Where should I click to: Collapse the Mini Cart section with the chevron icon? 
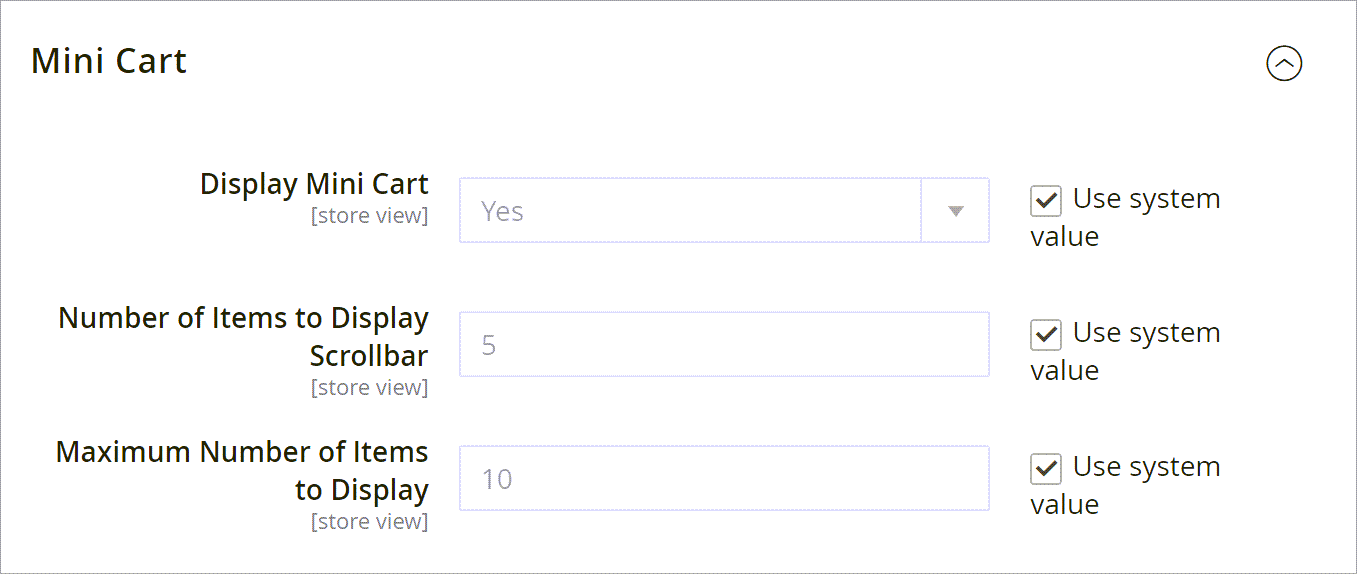click(x=1284, y=64)
